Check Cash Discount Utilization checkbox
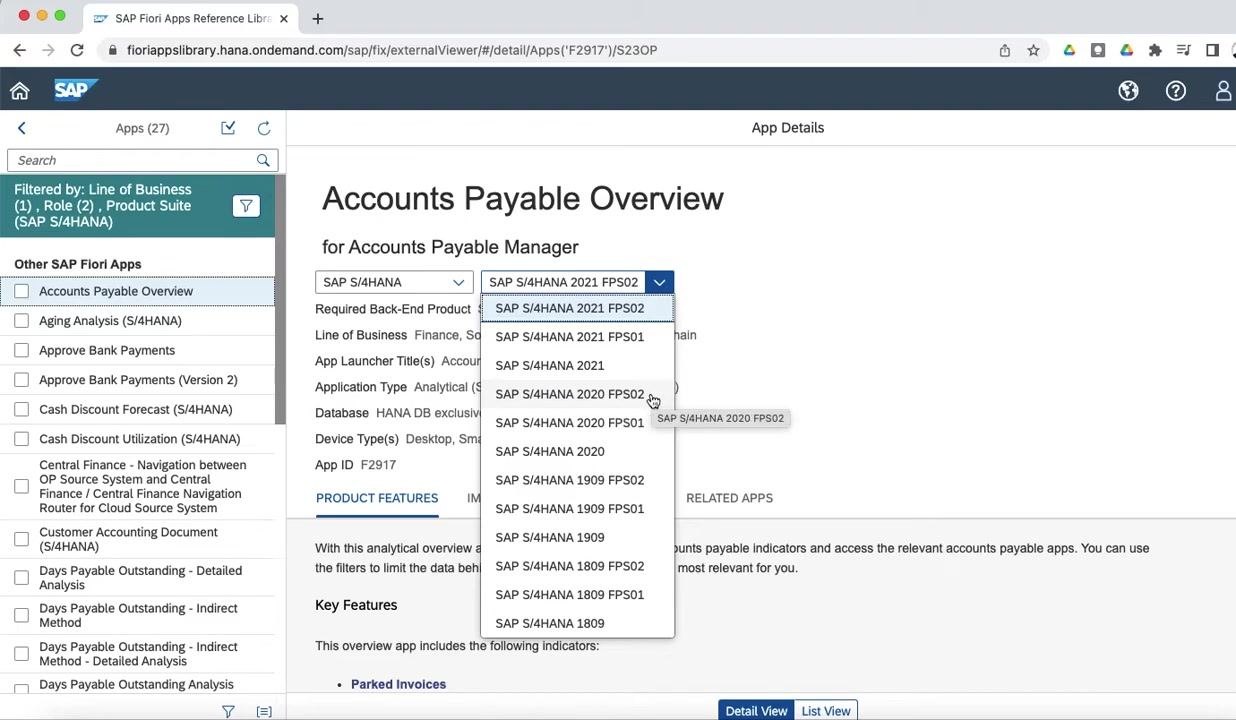 (x=22, y=439)
